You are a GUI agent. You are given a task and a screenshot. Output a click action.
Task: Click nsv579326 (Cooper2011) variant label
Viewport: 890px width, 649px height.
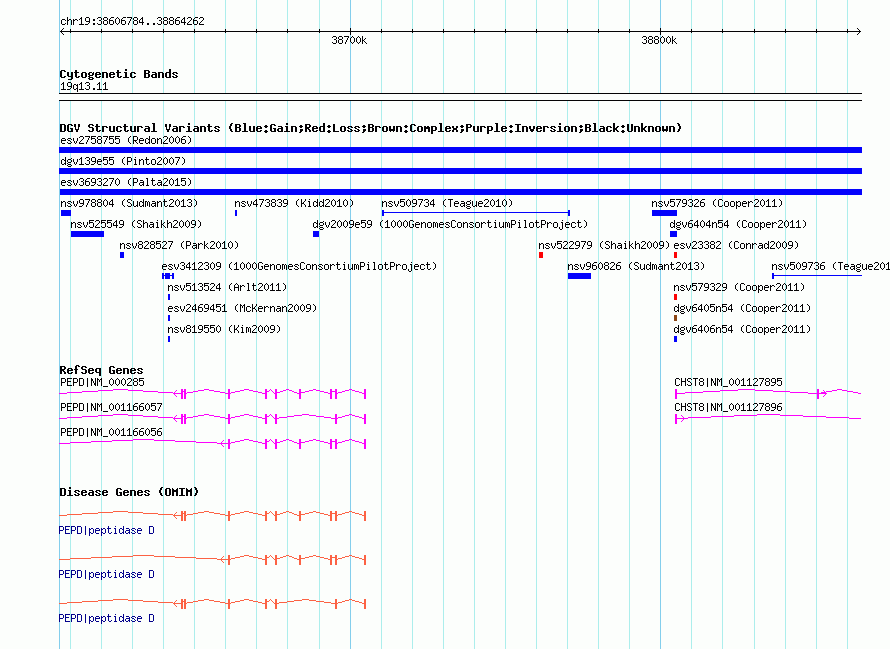pos(717,203)
